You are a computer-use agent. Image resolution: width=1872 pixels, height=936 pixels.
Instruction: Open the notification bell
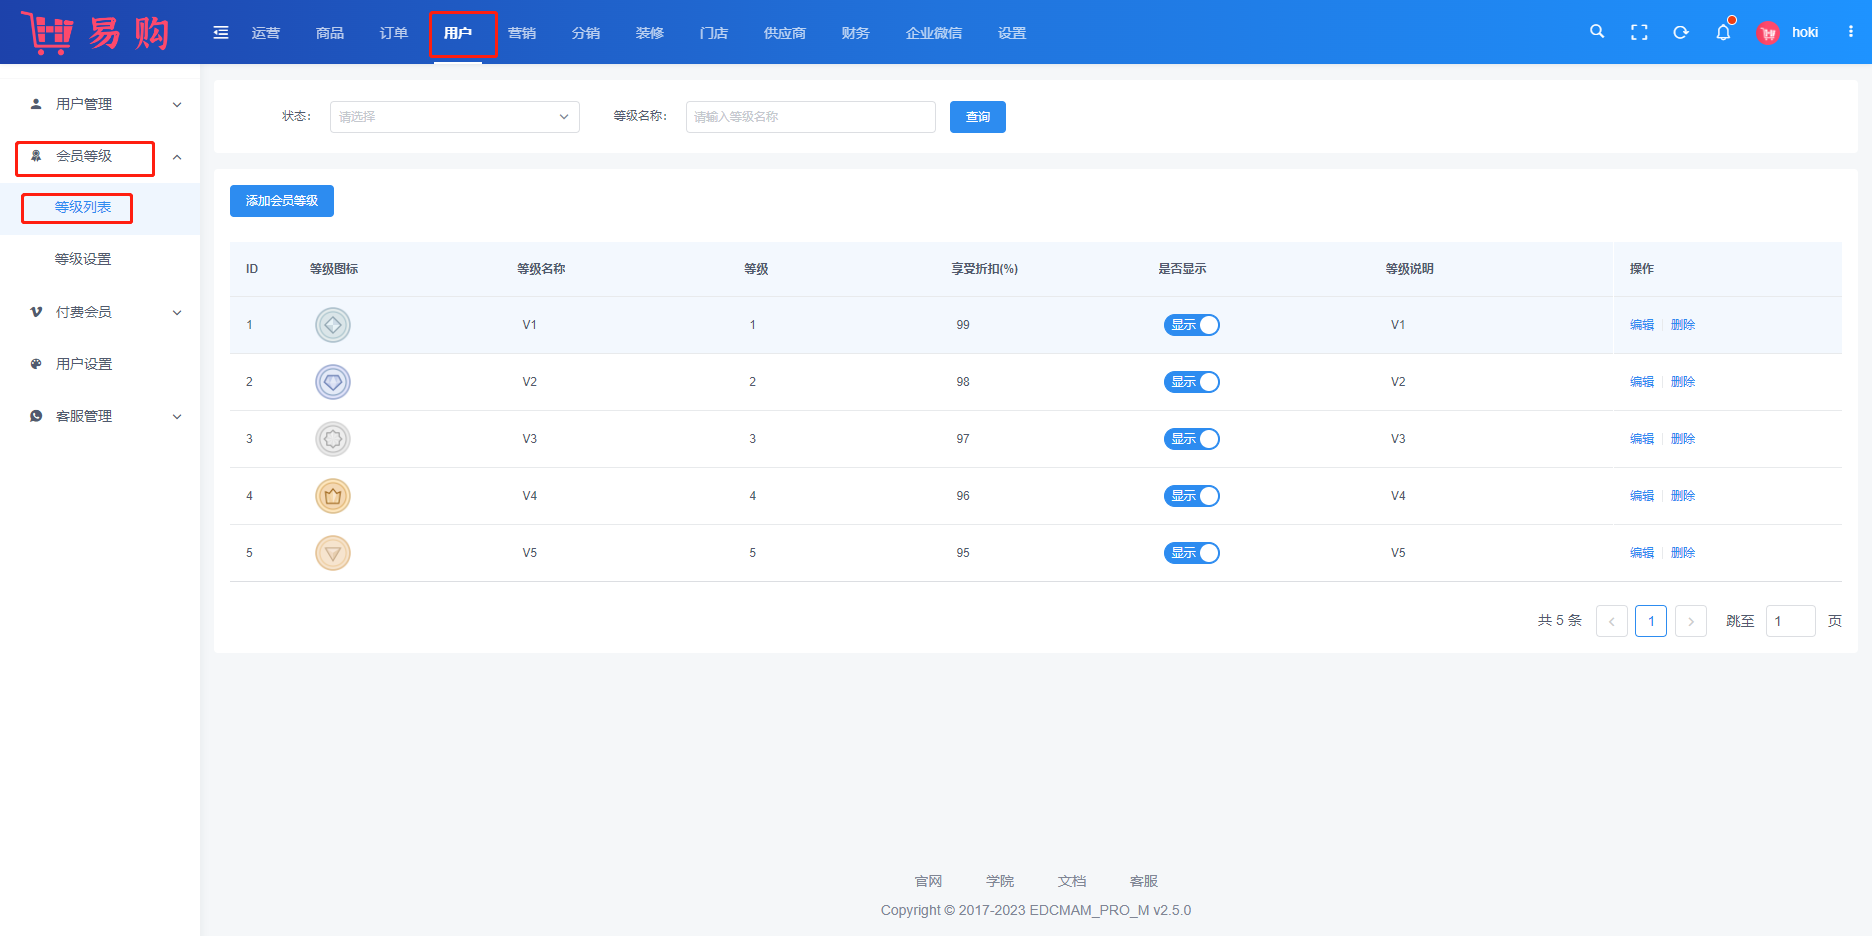point(1723,32)
